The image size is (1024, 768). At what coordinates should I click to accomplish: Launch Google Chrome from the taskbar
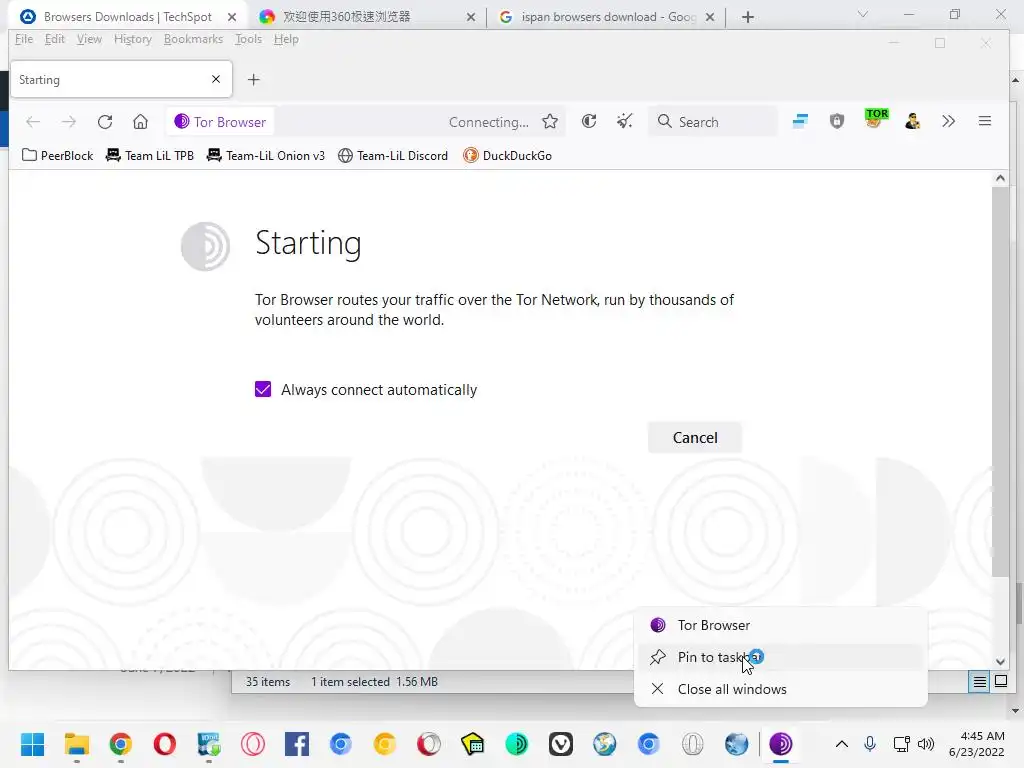click(121, 744)
